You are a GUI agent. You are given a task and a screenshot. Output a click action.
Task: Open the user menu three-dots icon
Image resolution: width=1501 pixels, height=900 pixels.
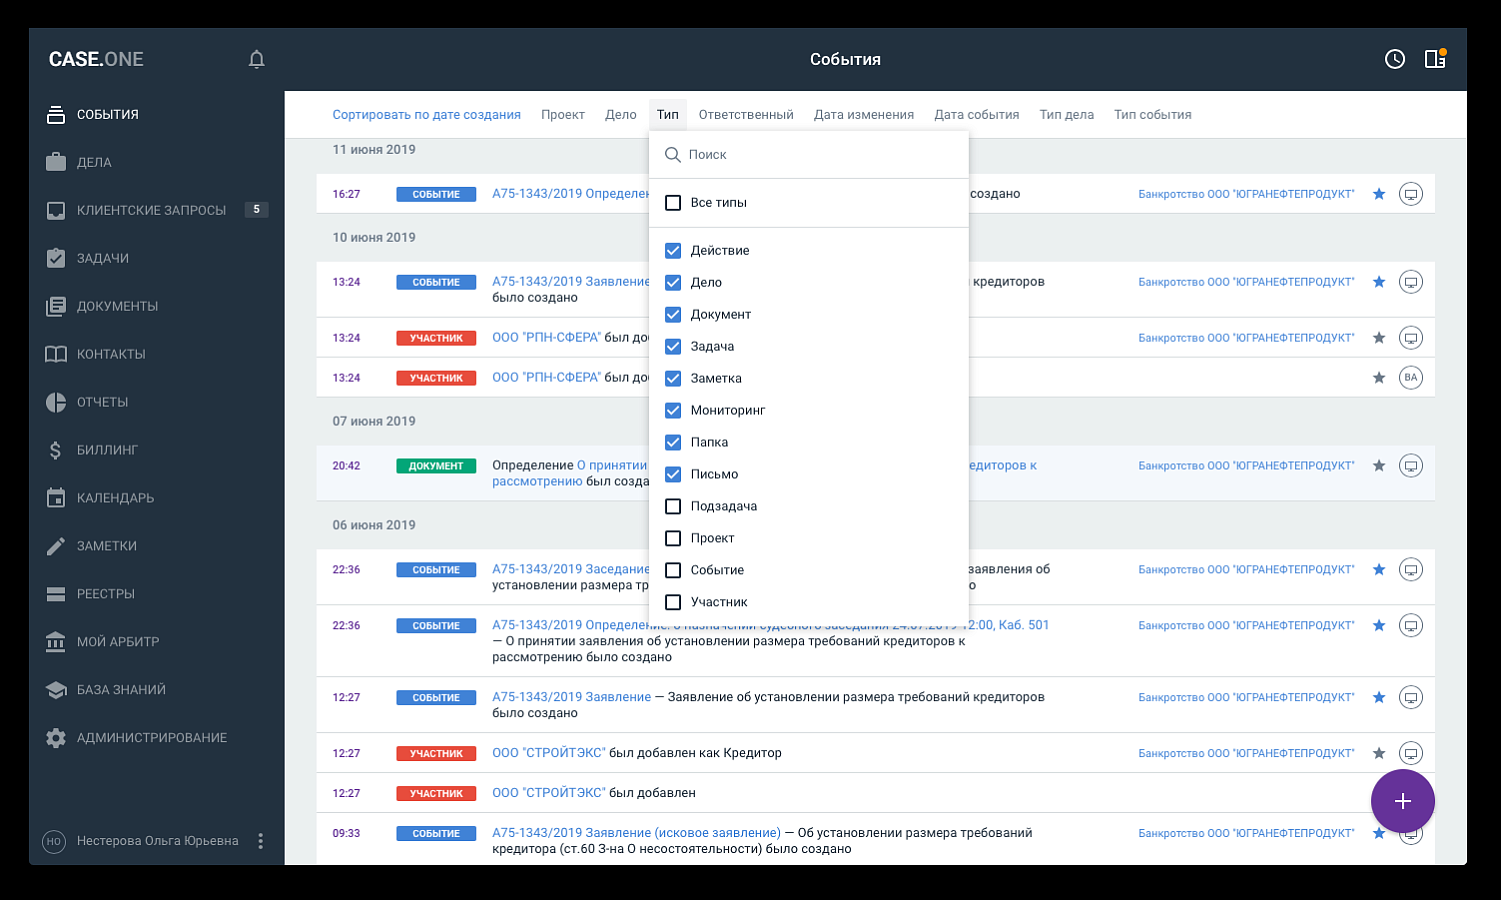point(261,841)
